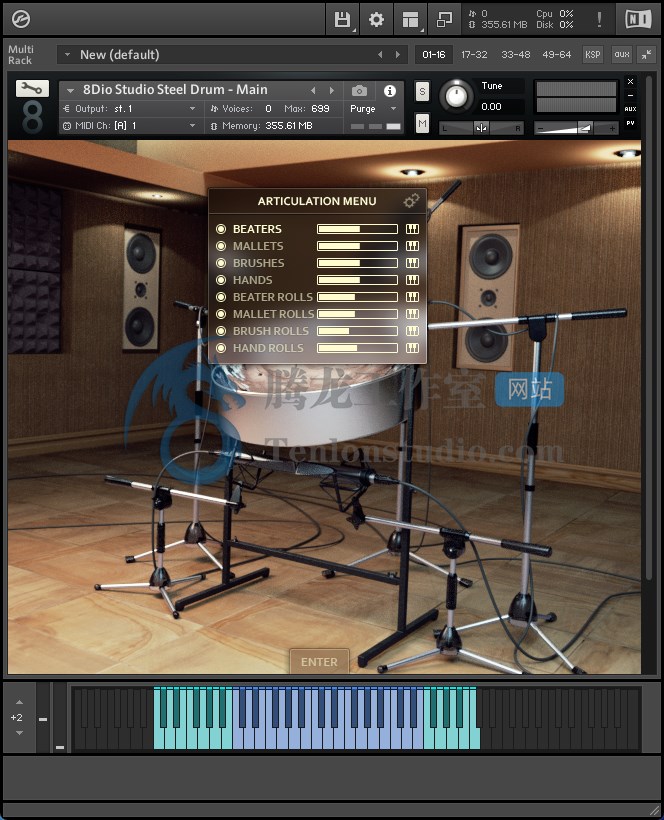Viewport: 664px width, 820px height.
Task: Click keyboard icon for MALLET ROLLS row
Action: click(413, 314)
